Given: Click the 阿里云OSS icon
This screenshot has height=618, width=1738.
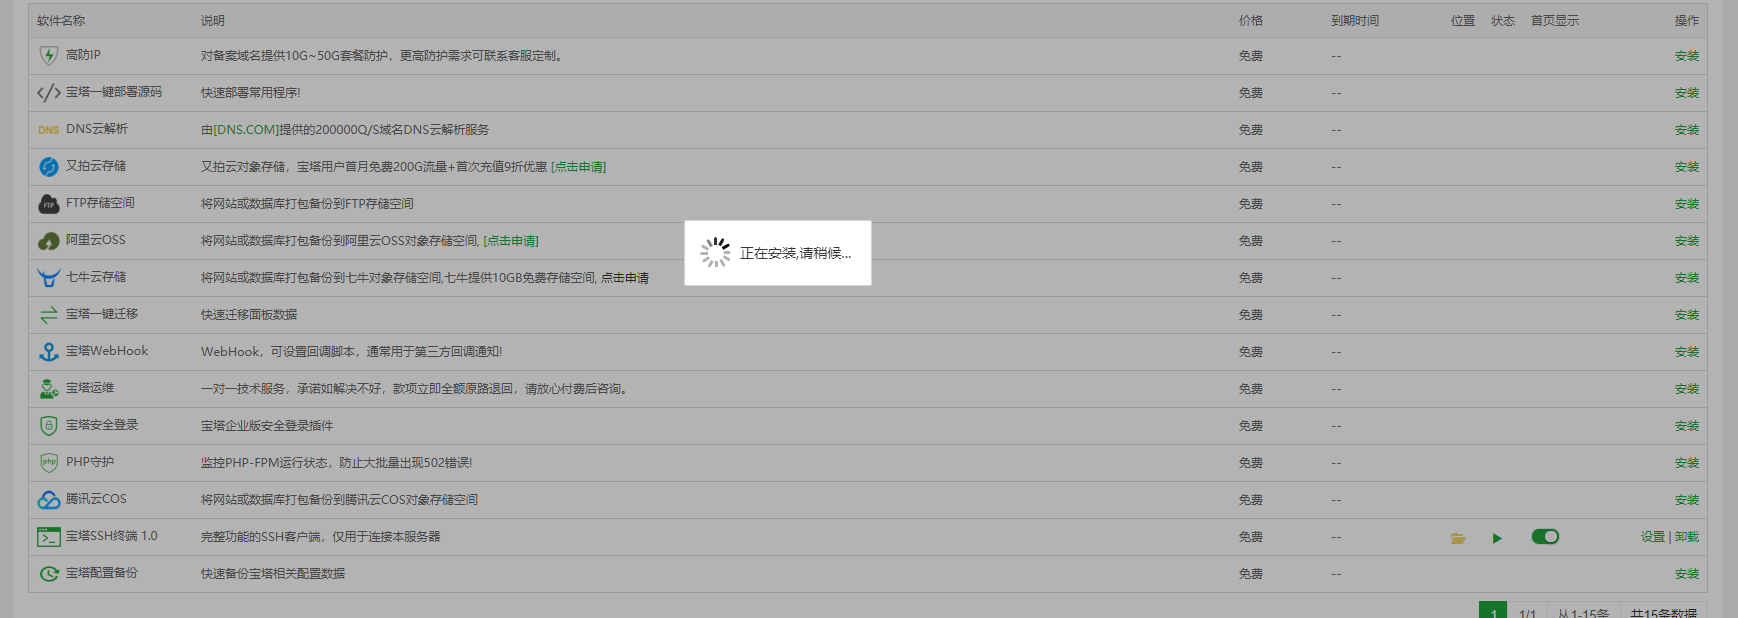Looking at the screenshot, I should pyautogui.click(x=48, y=241).
